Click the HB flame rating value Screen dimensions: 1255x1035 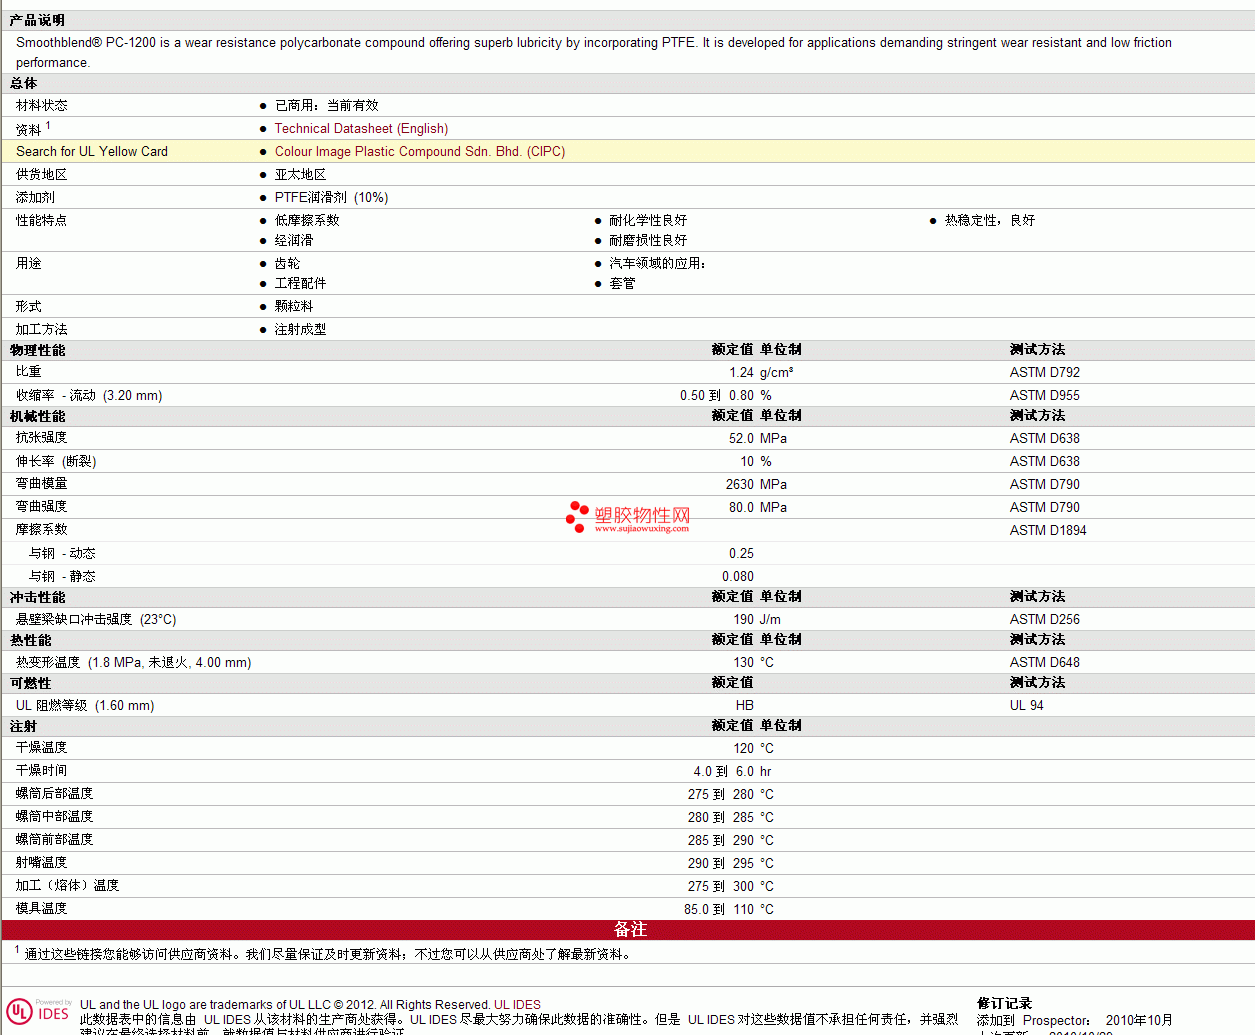(745, 705)
